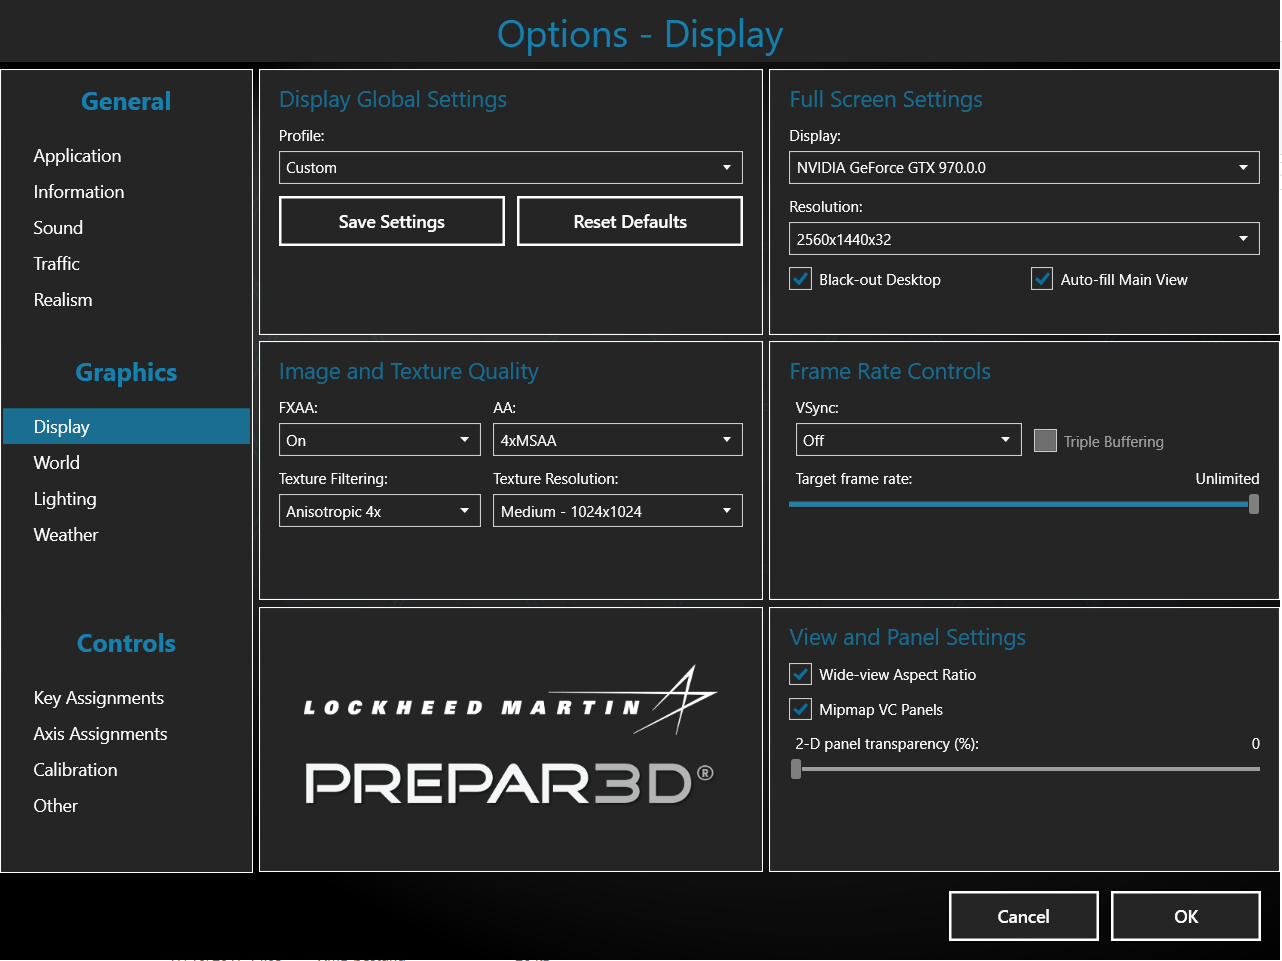Open Sound settings
This screenshot has height=961, width=1282.
[x=58, y=228]
